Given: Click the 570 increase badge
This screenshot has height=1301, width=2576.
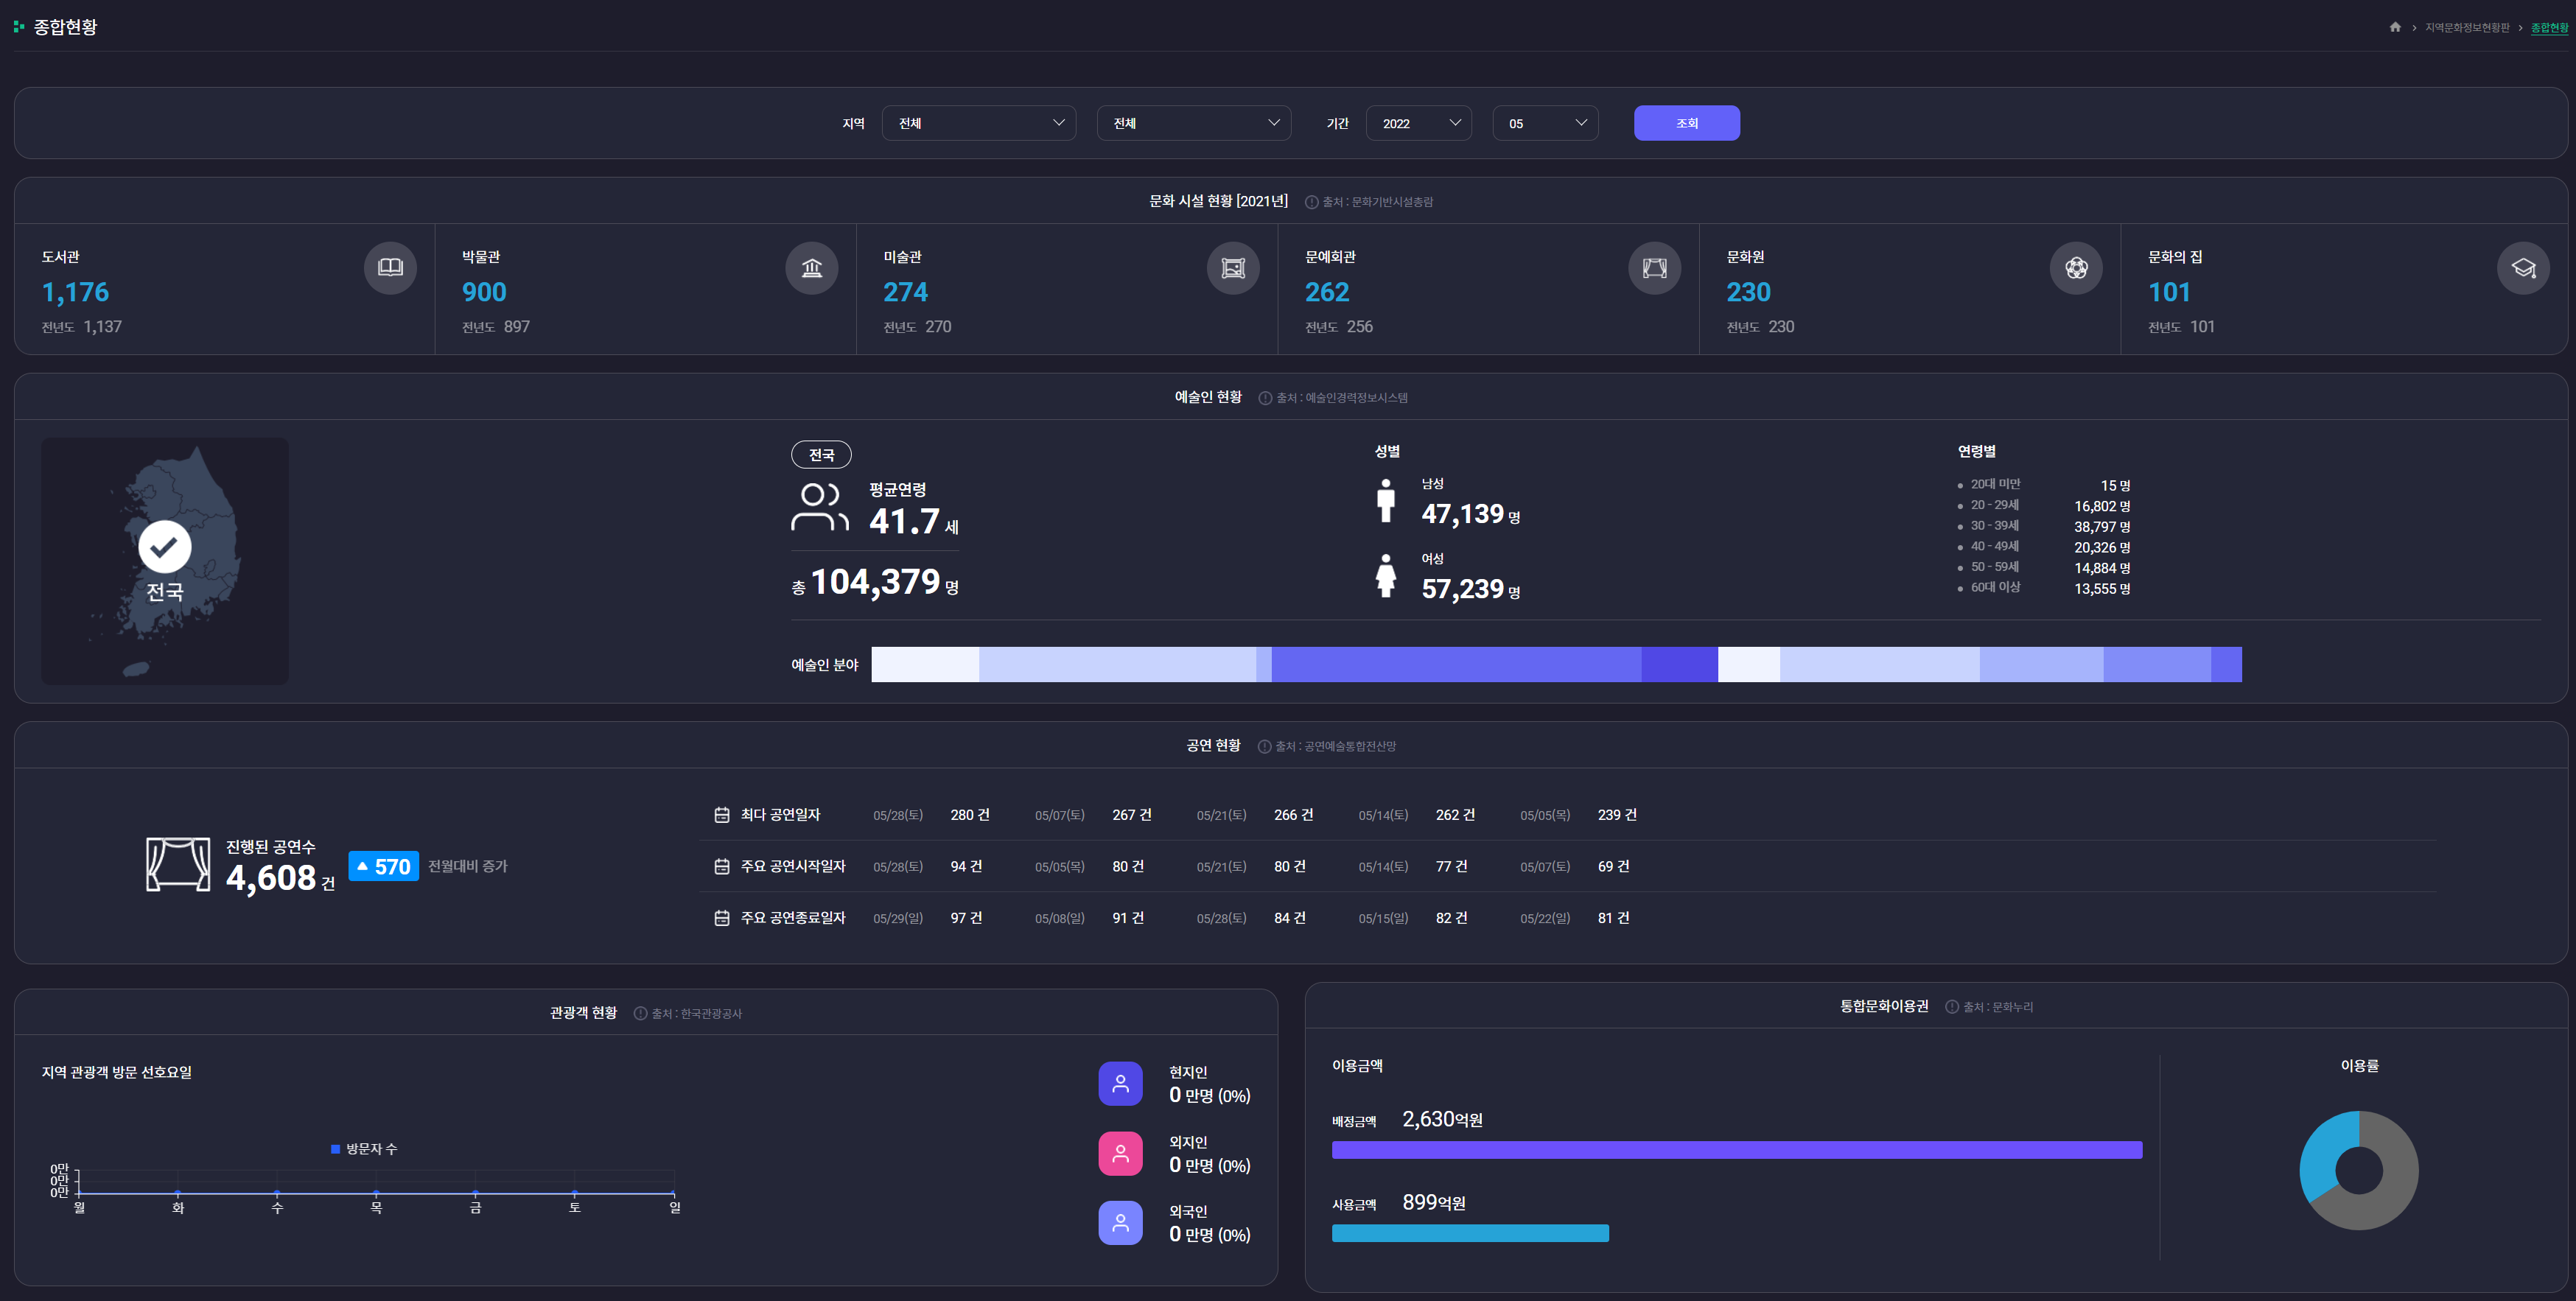Looking at the screenshot, I should (x=383, y=866).
